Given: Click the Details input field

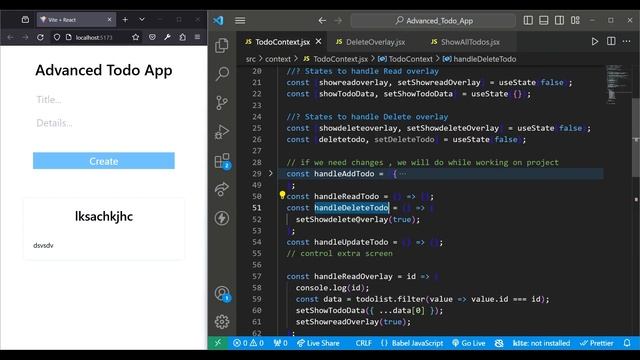Looking at the screenshot, I should click(x=104, y=123).
